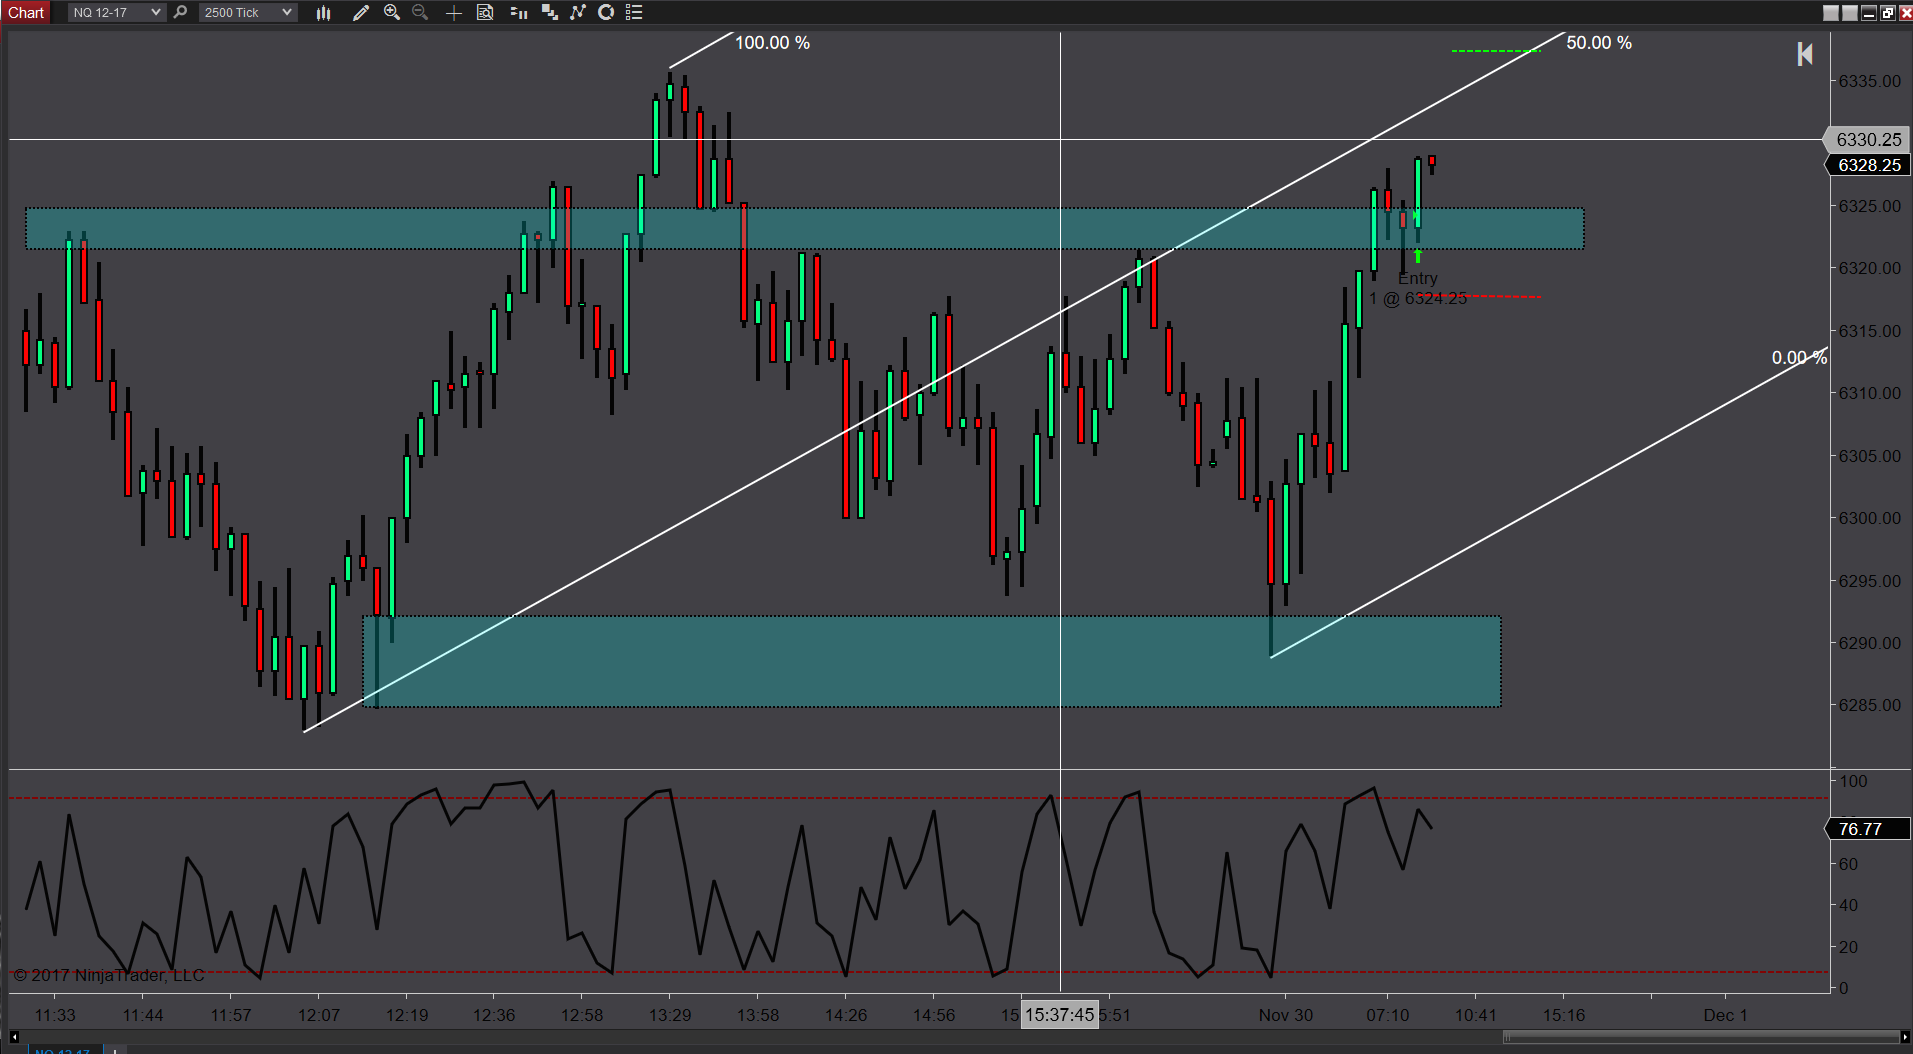This screenshot has height=1054, width=1913.
Task: Click the red Chart title label
Action: point(26,12)
